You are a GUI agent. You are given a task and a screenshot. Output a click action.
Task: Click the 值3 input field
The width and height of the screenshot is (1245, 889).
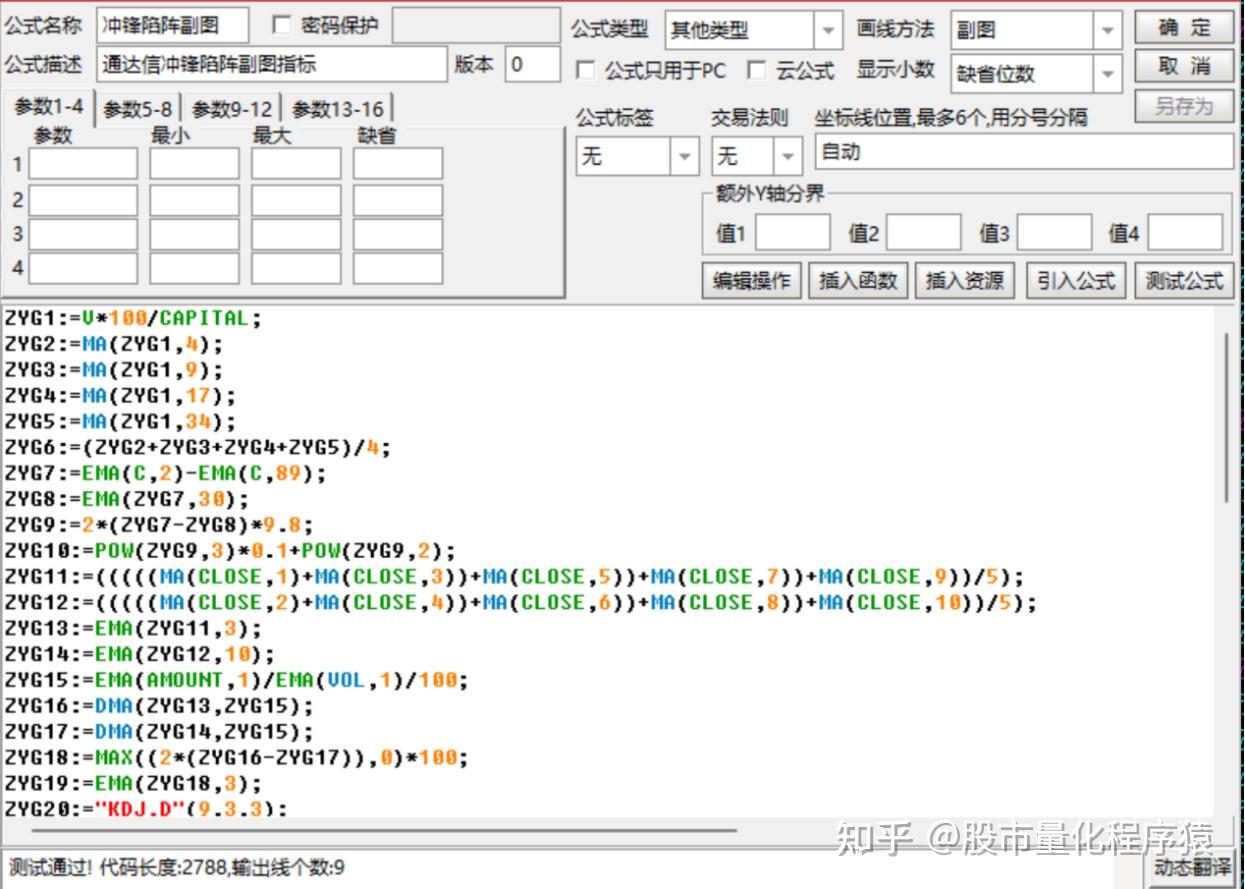tap(1054, 232)
